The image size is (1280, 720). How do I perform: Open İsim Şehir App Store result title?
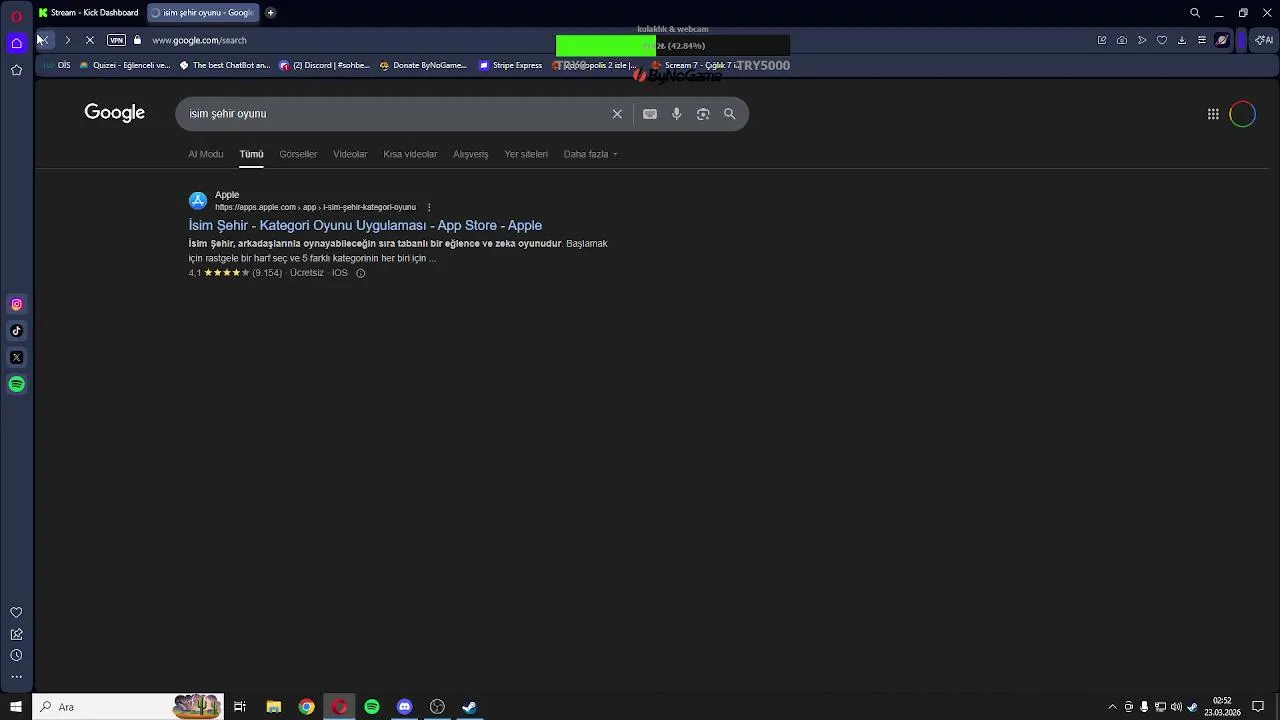click(365, 225)
